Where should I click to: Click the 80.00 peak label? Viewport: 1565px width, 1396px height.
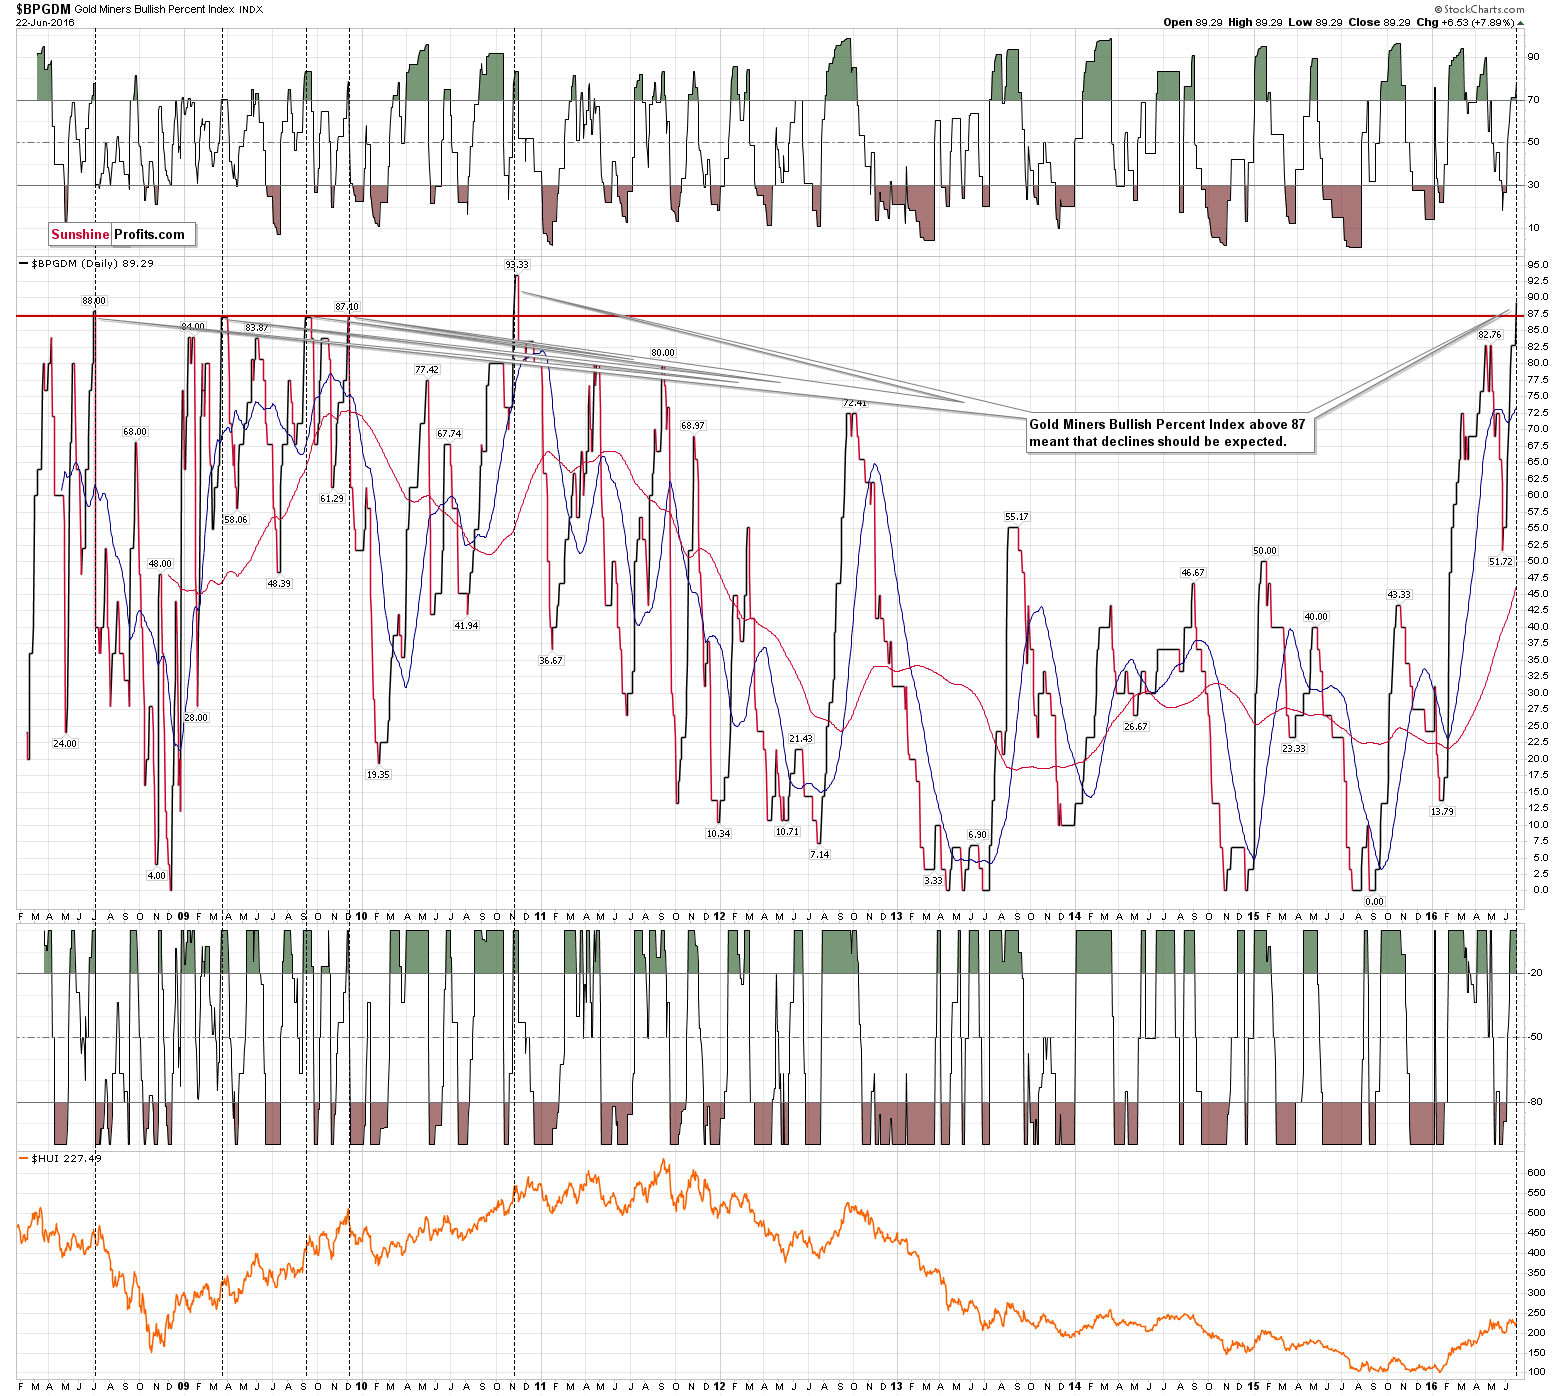[663, 353]
